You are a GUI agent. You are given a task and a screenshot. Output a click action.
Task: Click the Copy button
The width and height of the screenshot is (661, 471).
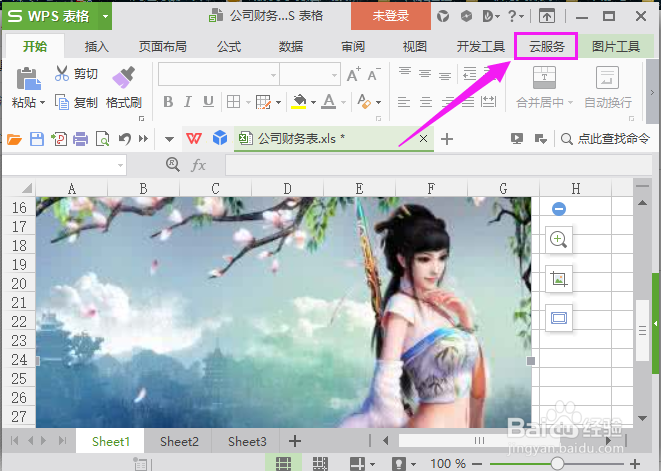(x=76, y=102)
